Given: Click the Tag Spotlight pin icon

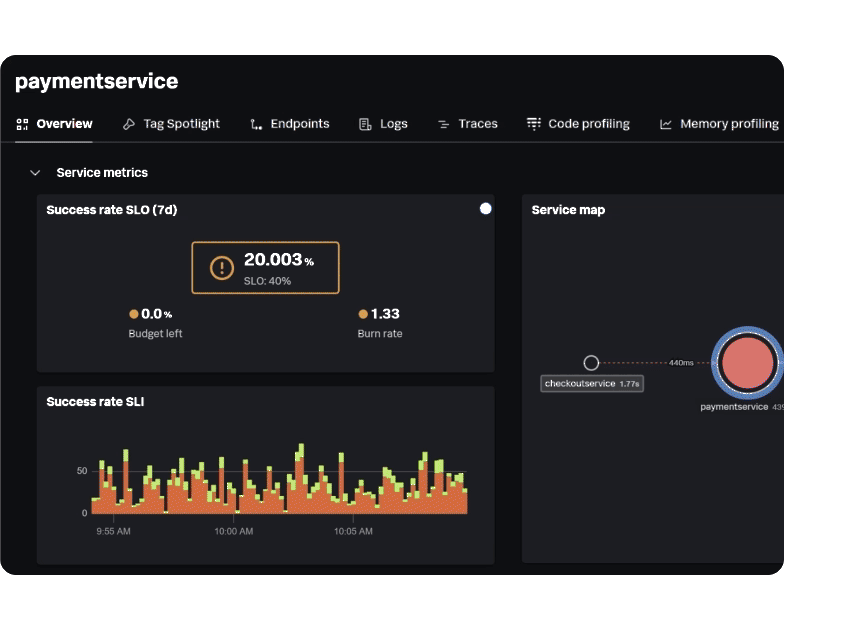Looking at the screenshot, I should pyautogui.click(x=129, y=124).
